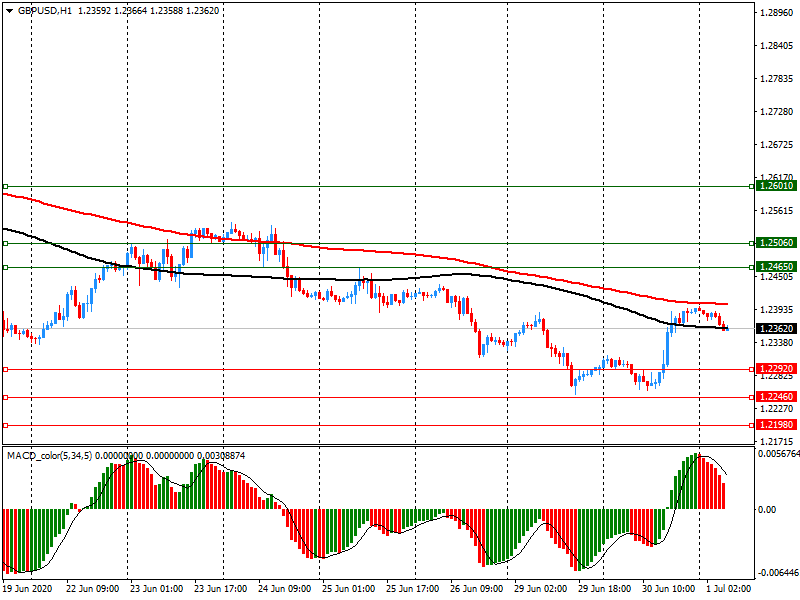Click the 30 Jun 10:00 time label

[668, 589]
